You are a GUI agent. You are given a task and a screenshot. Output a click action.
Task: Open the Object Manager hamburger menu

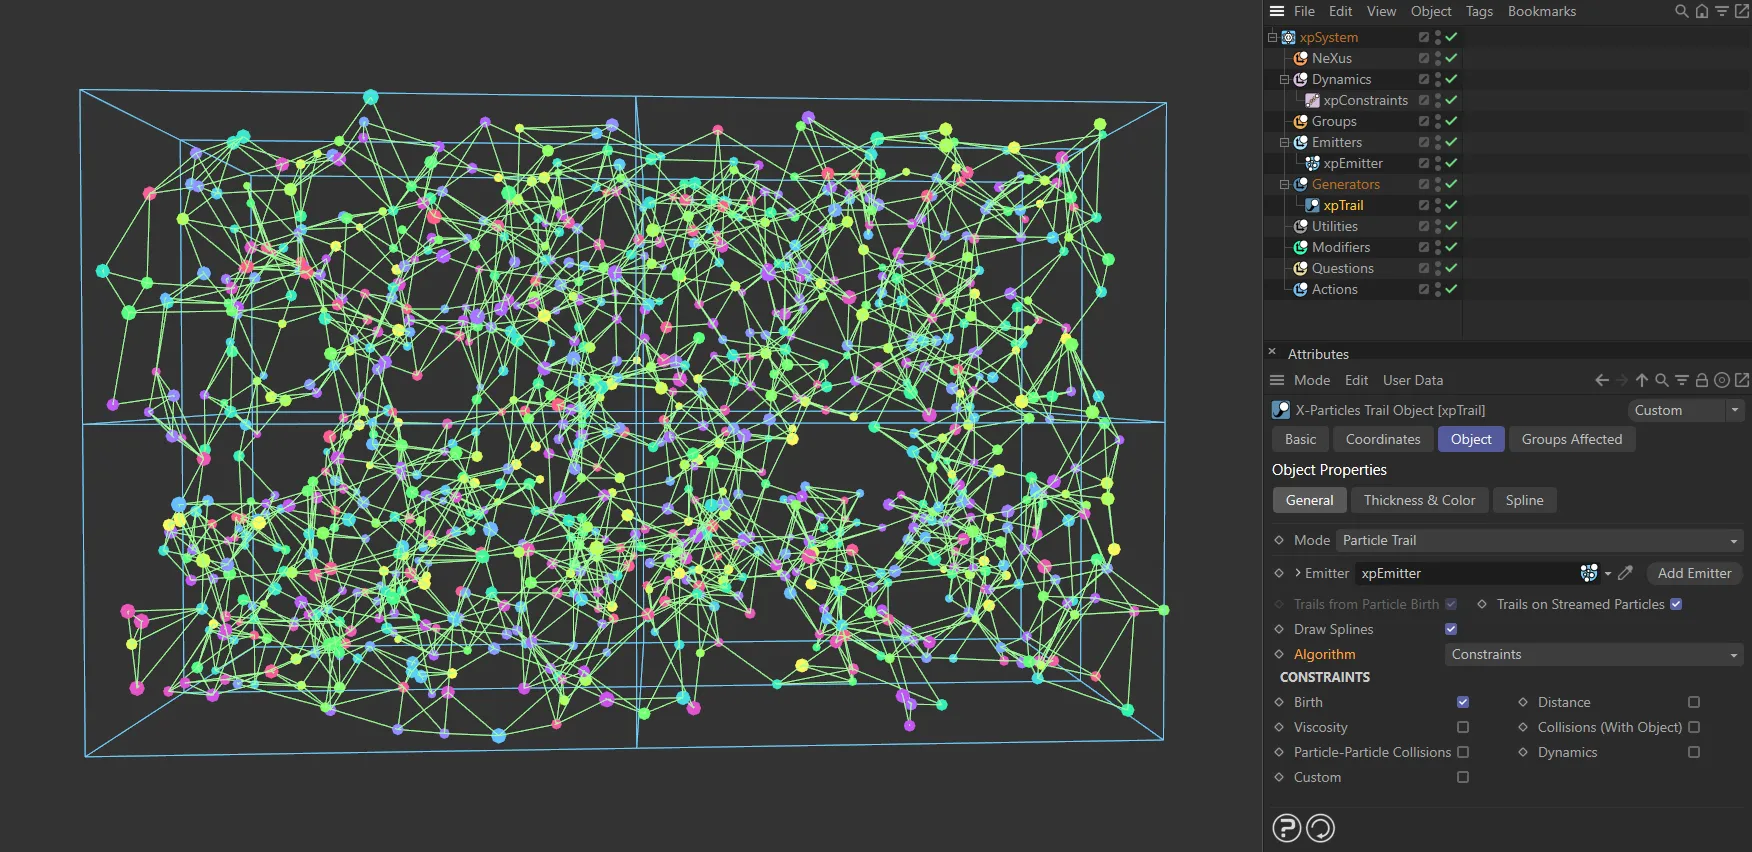(x=1277, y=11)
